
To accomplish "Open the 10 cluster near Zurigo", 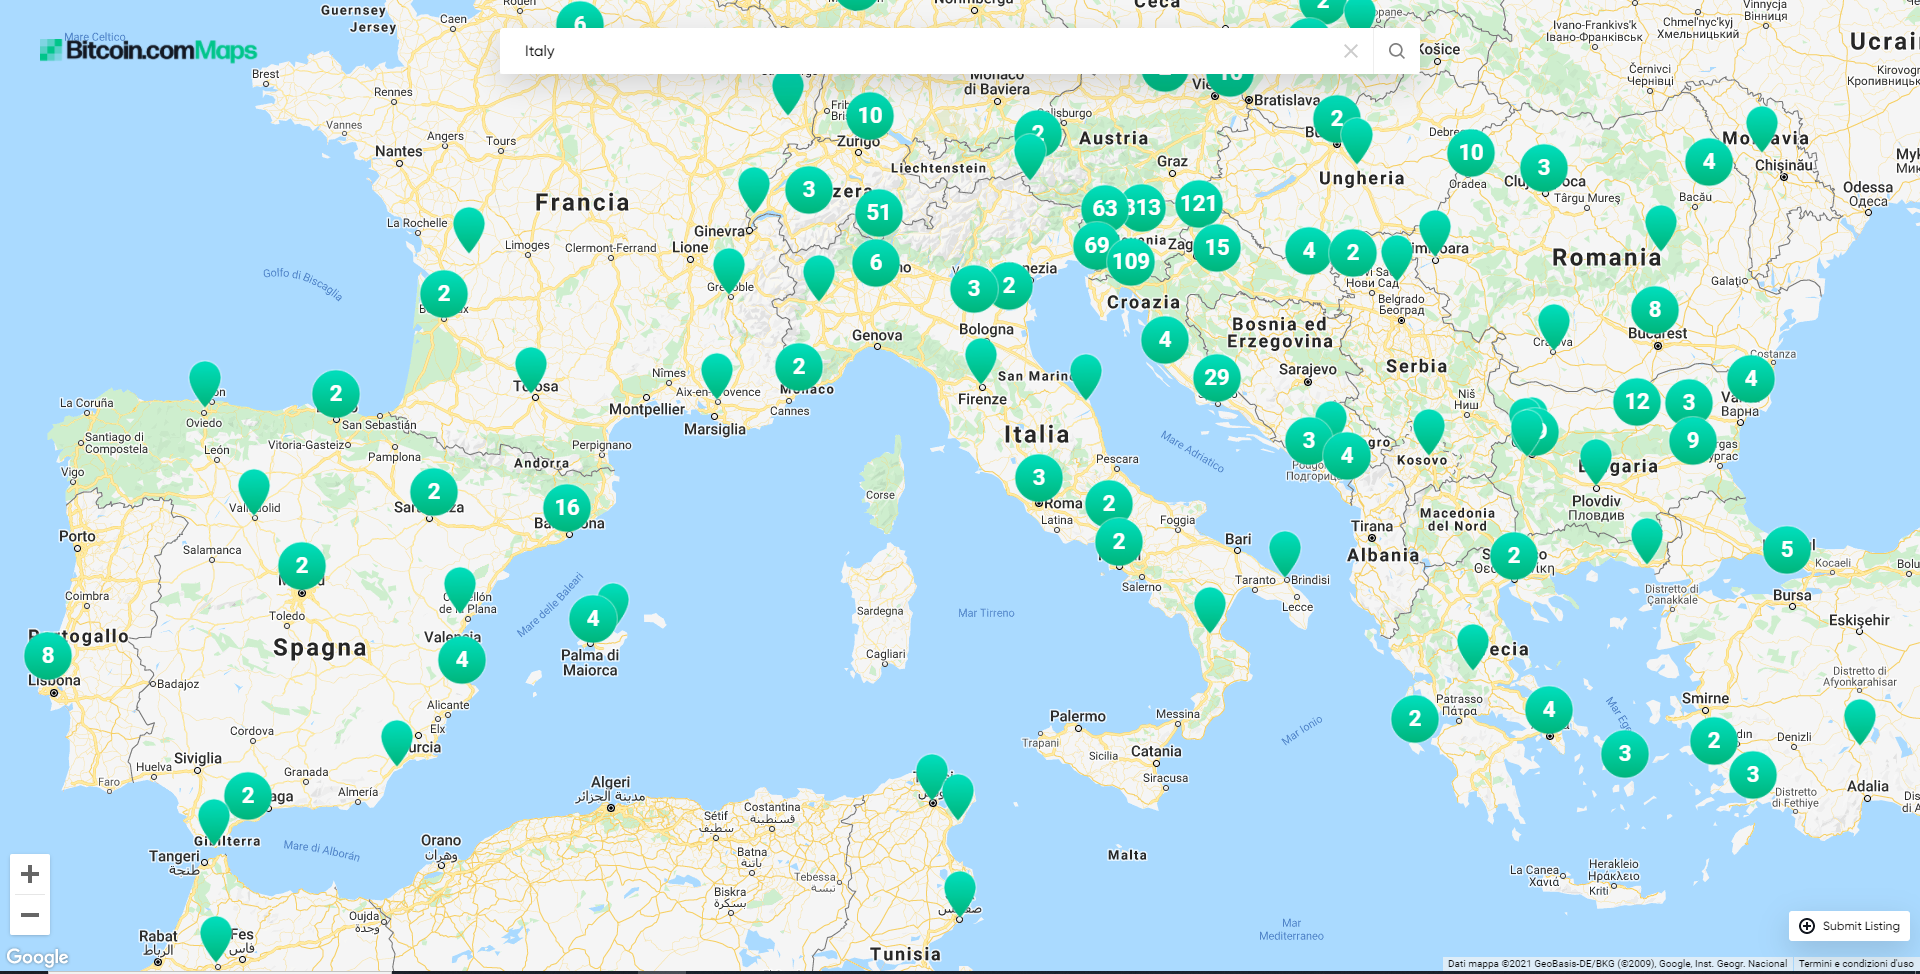I will (870, 115).
